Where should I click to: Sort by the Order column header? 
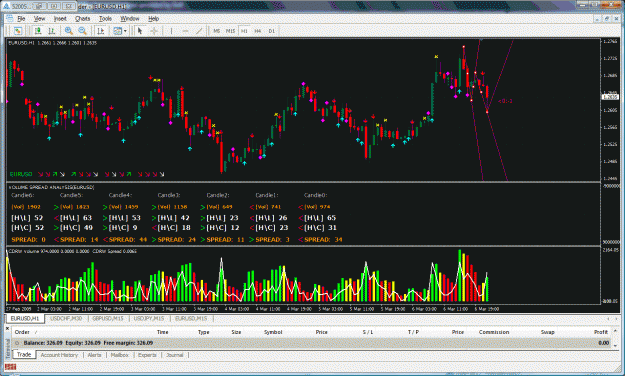(22, 332)
